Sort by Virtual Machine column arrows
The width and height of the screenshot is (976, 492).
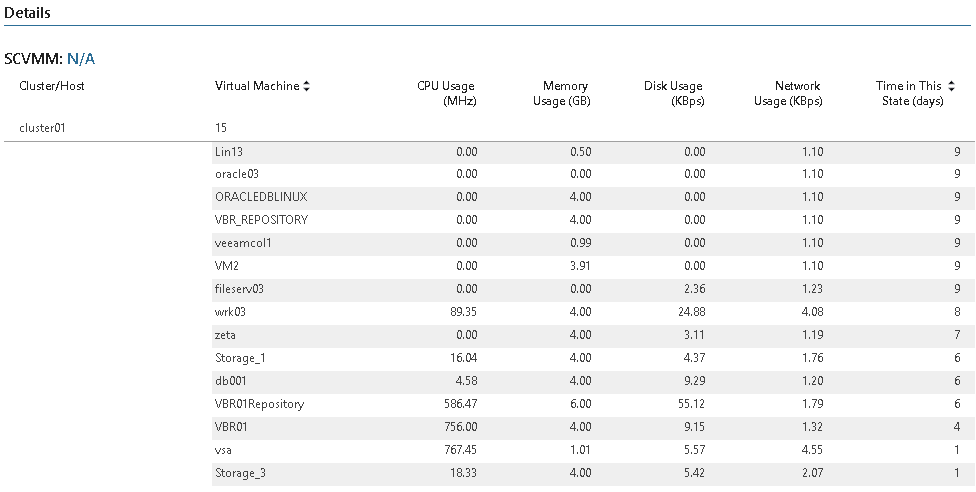306,87
